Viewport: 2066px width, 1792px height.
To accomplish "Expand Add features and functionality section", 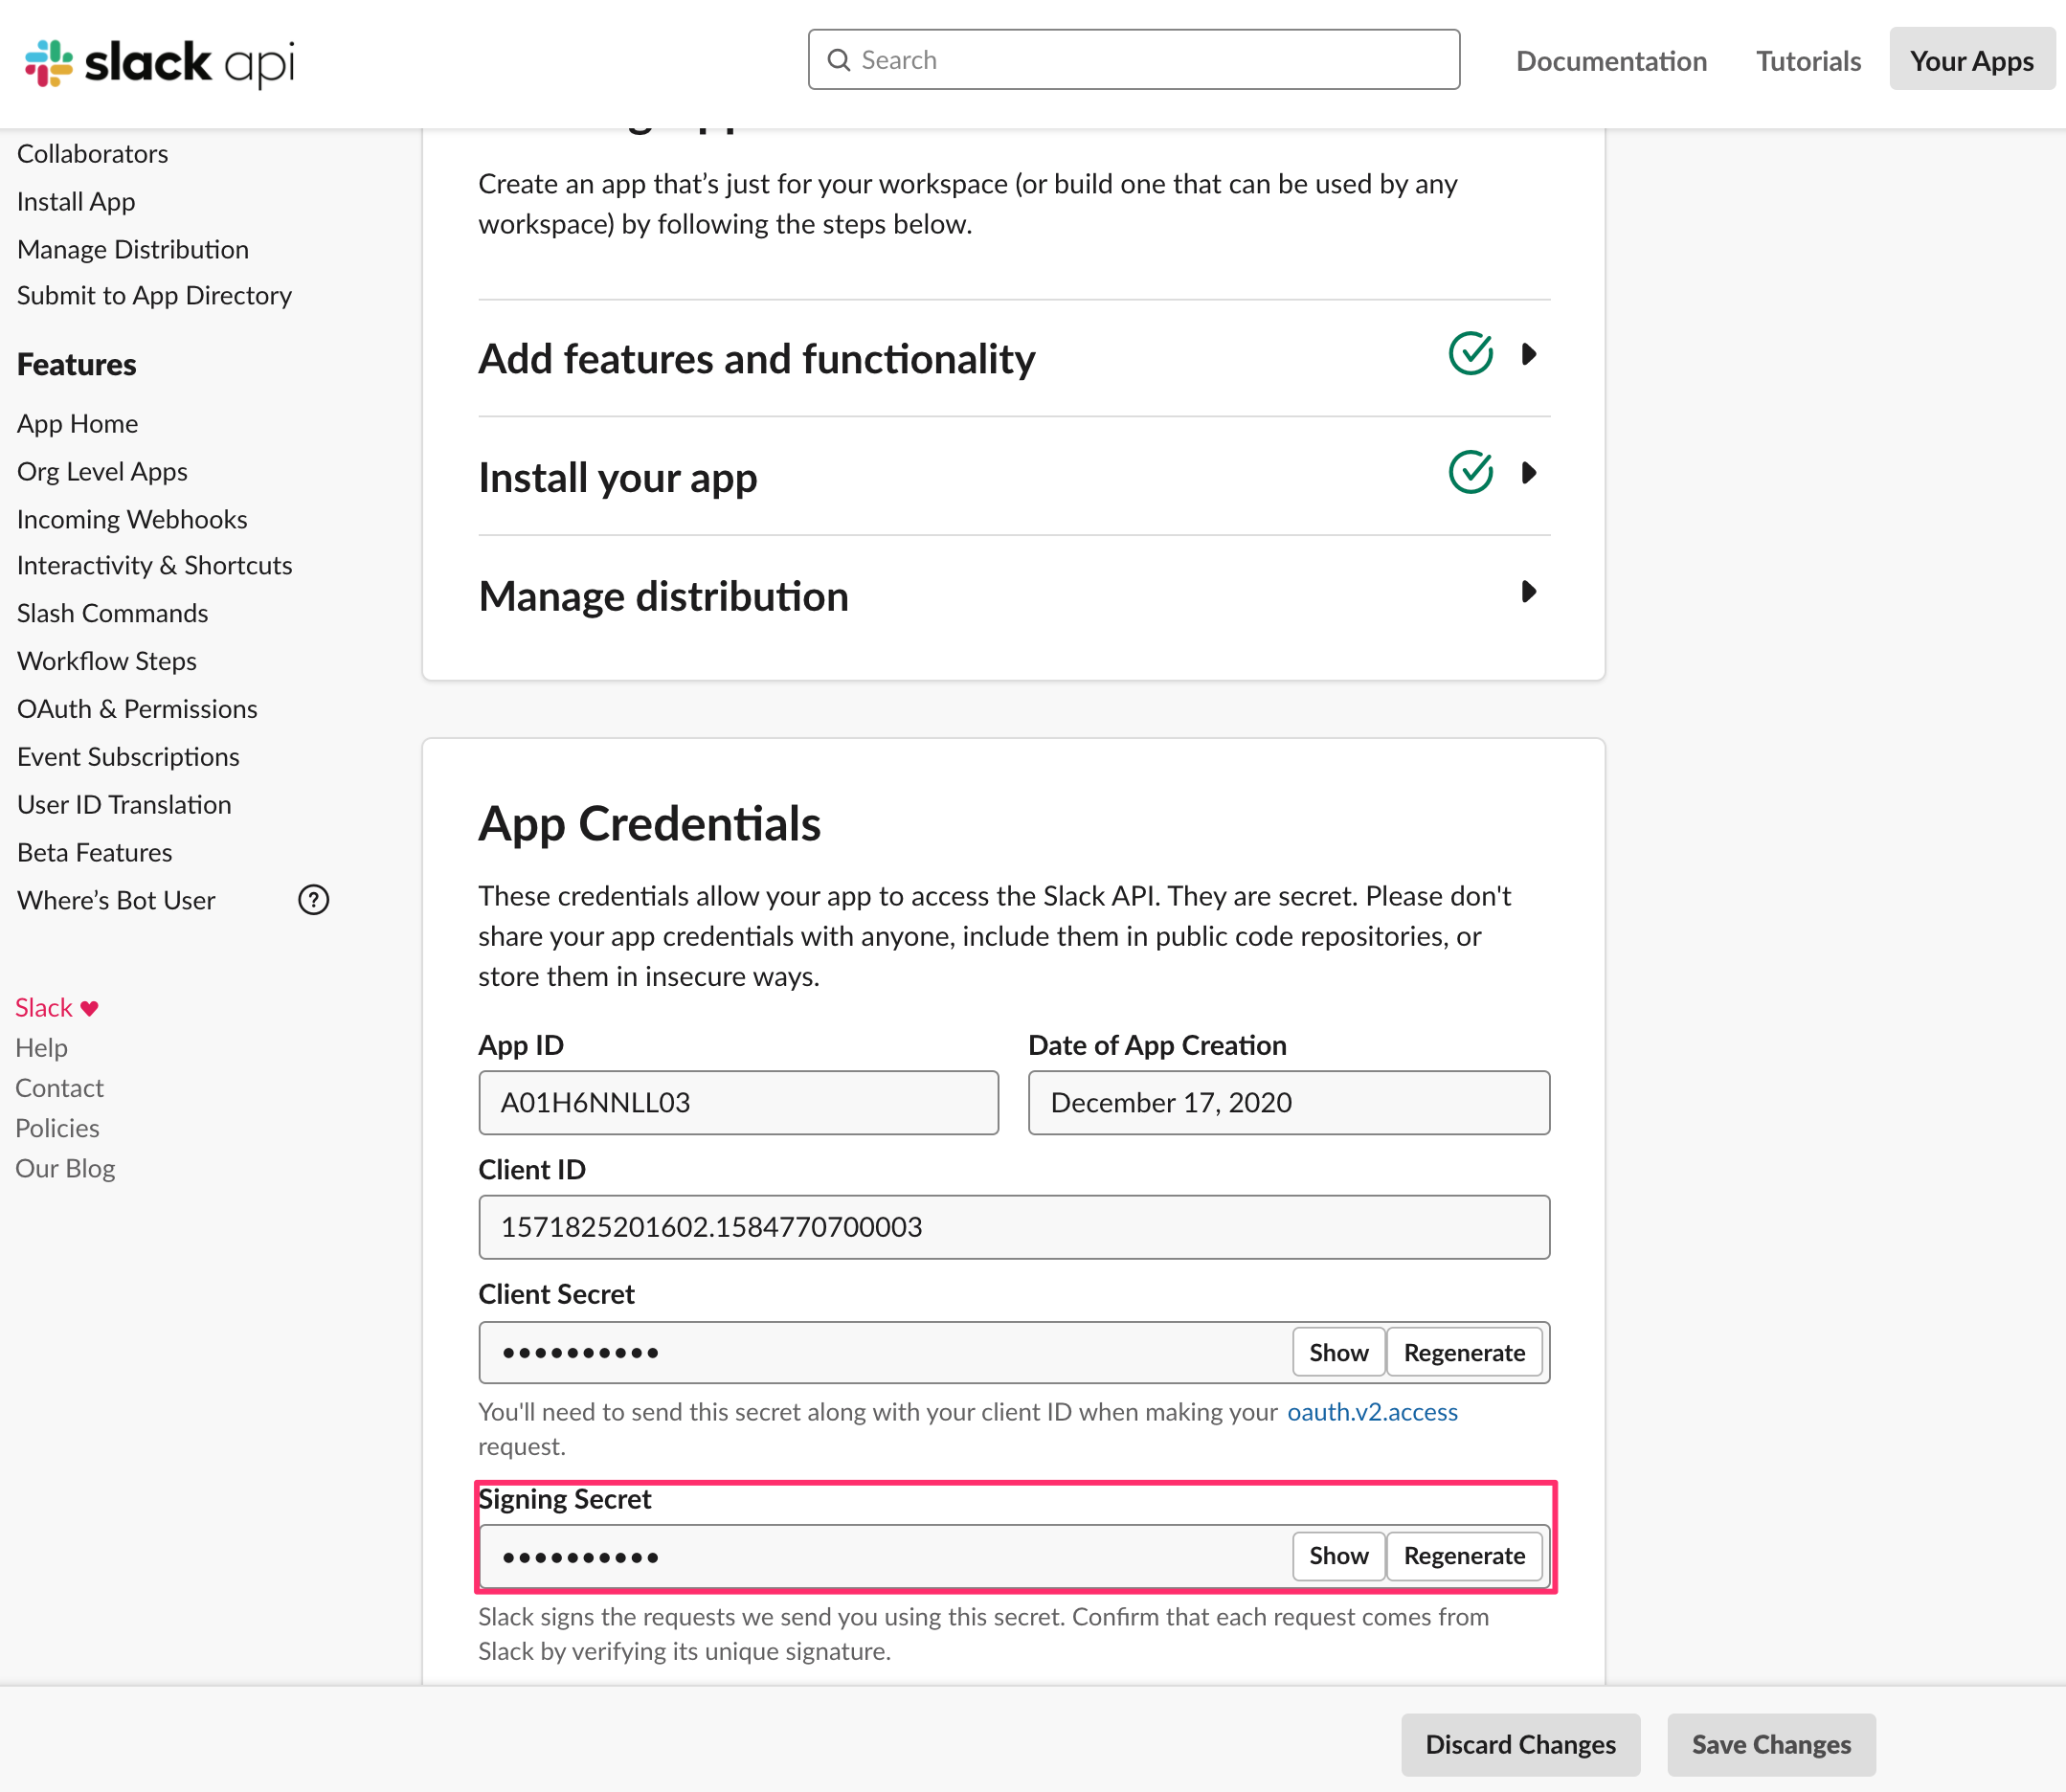I will click(x=1528, y=354).
